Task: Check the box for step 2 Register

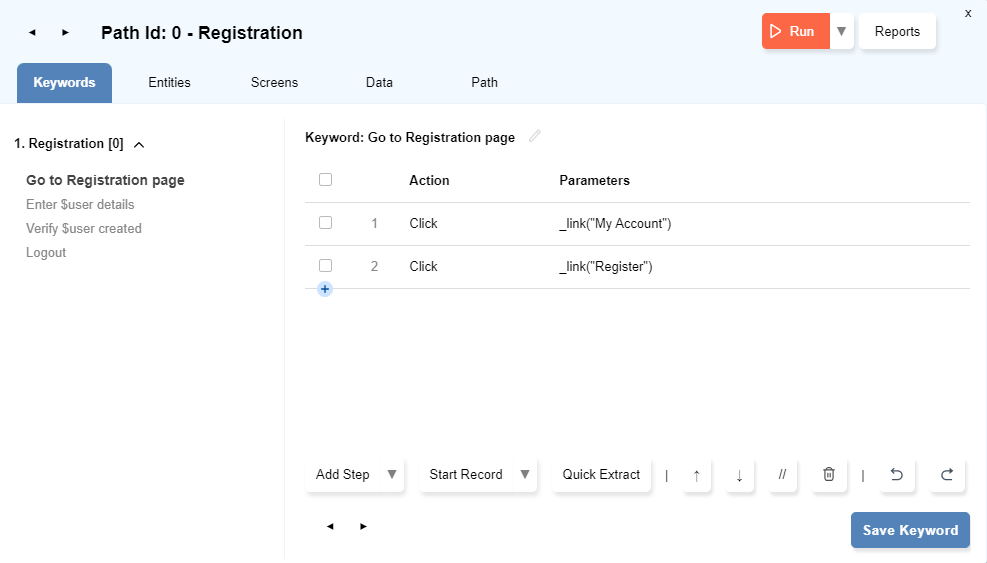Action: click(325, 266)
